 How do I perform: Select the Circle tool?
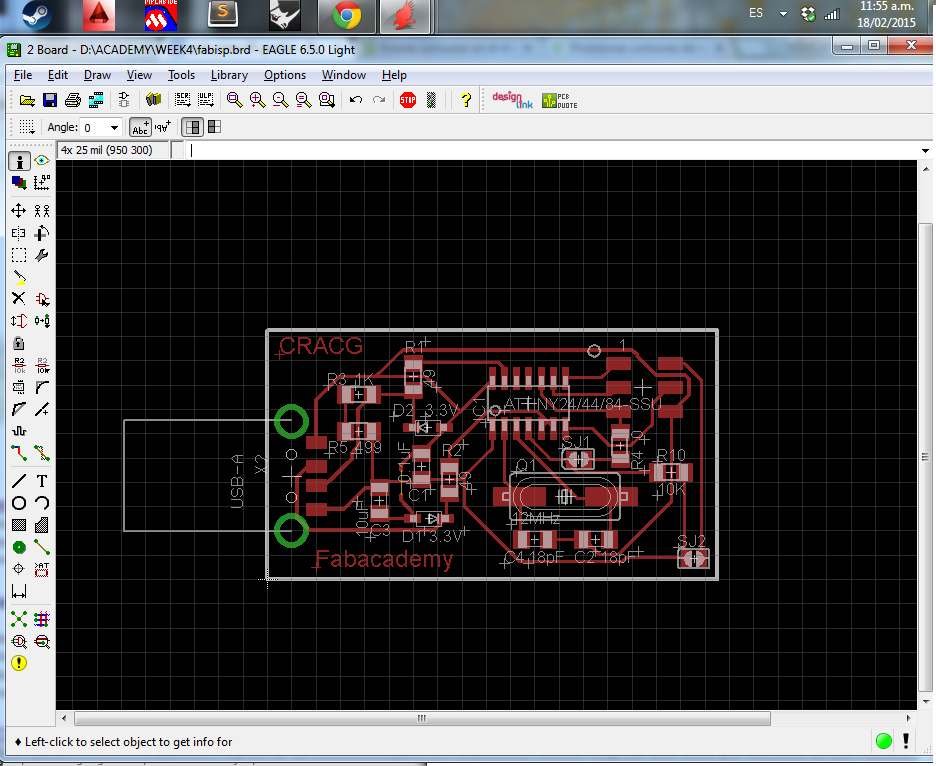[19, 503]
